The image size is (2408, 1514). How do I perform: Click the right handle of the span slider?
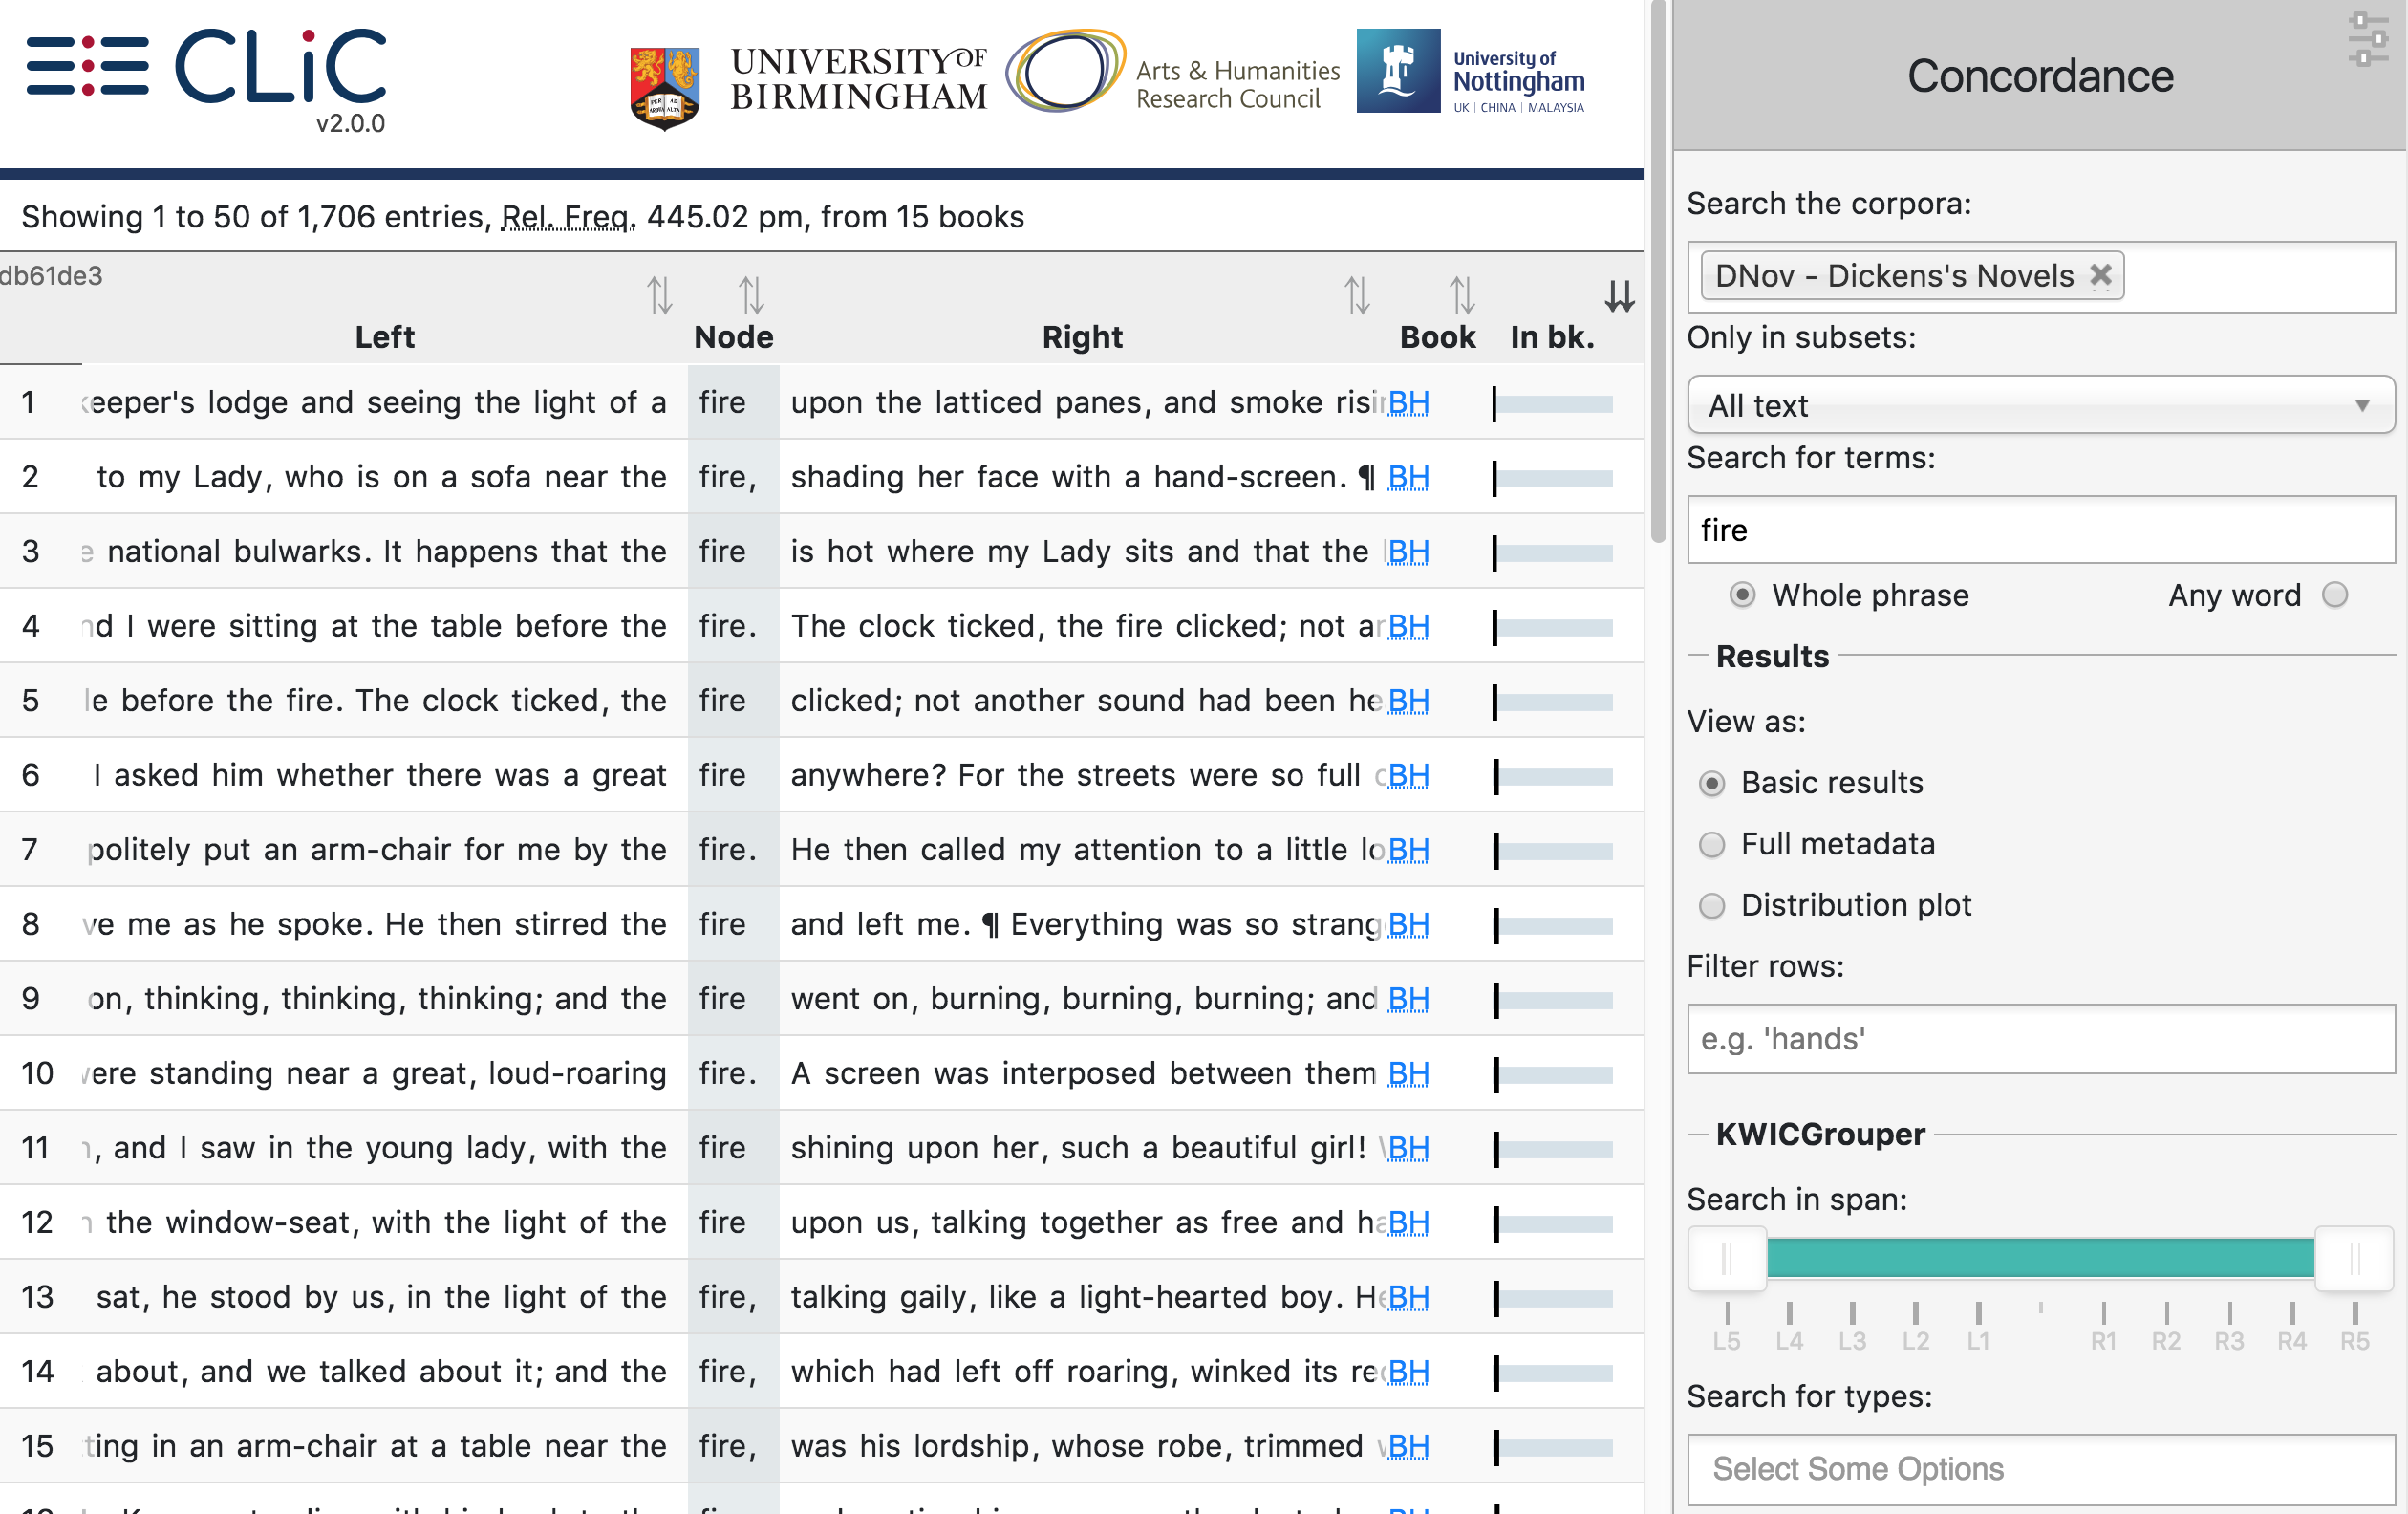coord(2354,1259)
